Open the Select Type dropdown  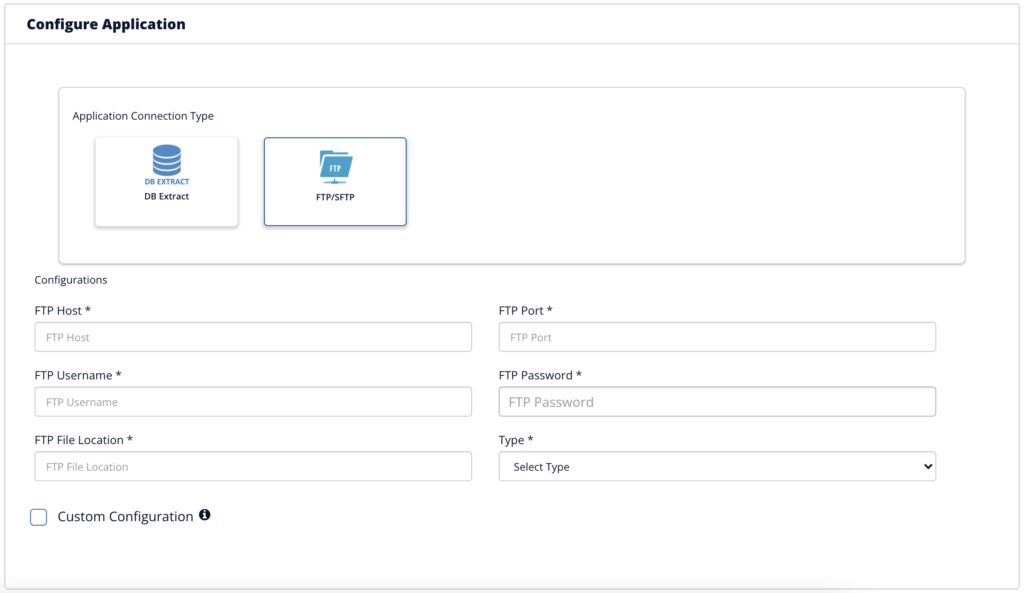coord(717,466)
